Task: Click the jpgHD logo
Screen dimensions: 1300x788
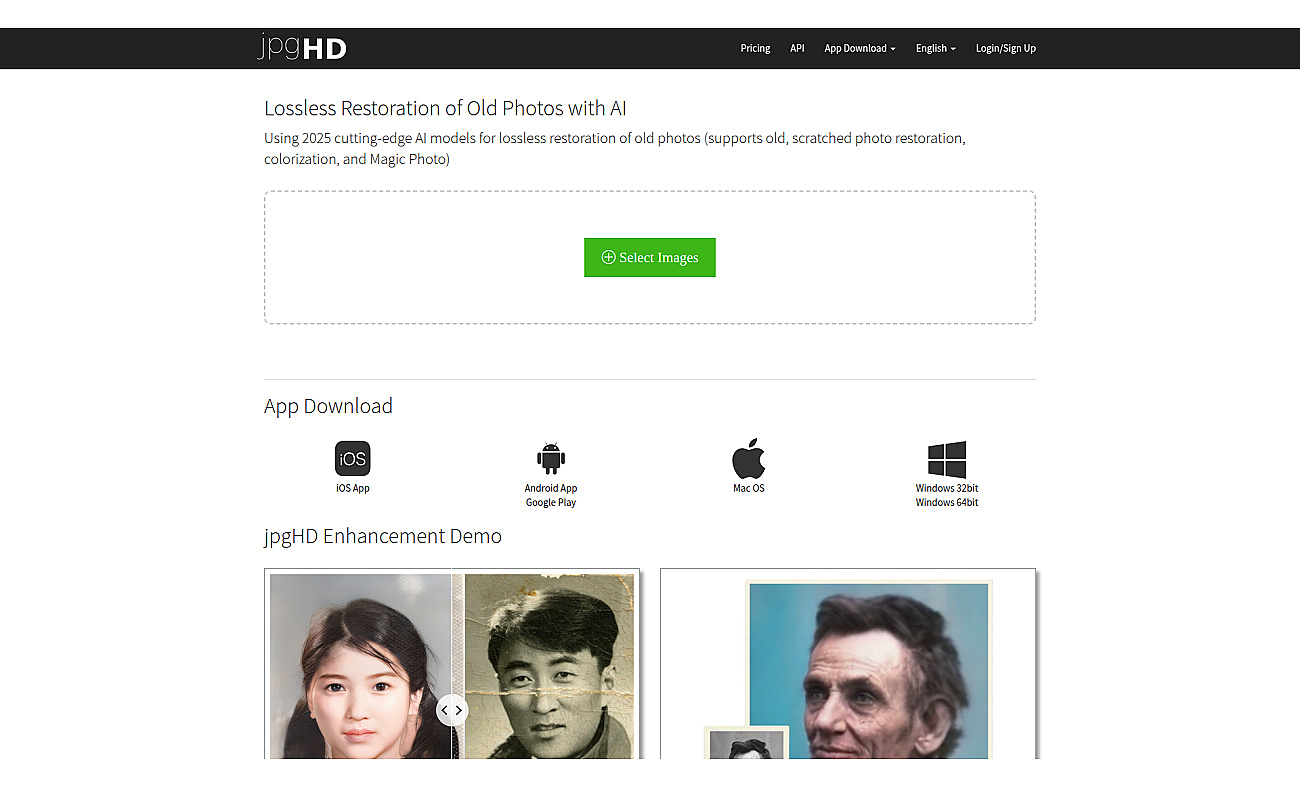Action: [x=302, y=47]
